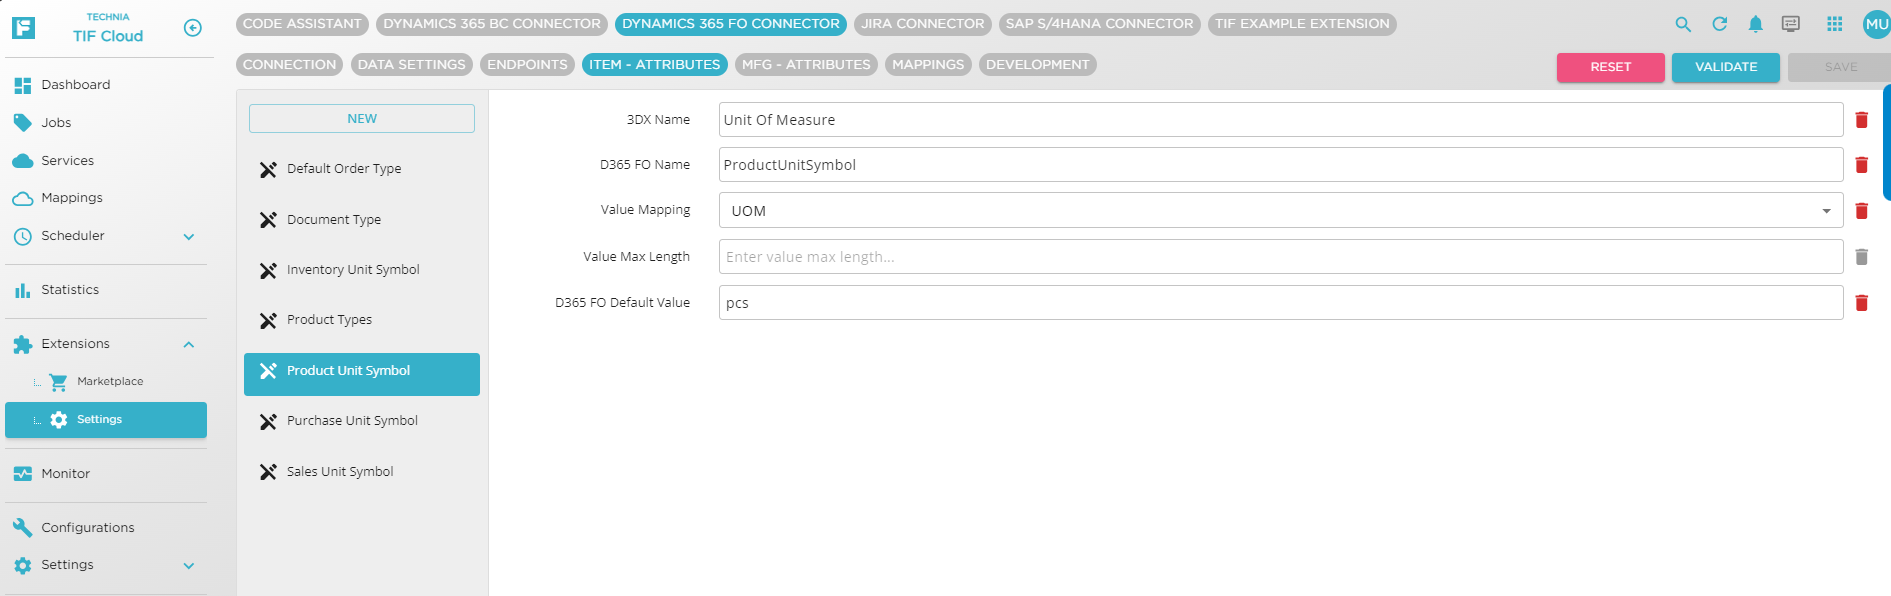Switch to the MFG - ATTRIBUTES tab
The image size is (1891, 596).
point(806,65)
